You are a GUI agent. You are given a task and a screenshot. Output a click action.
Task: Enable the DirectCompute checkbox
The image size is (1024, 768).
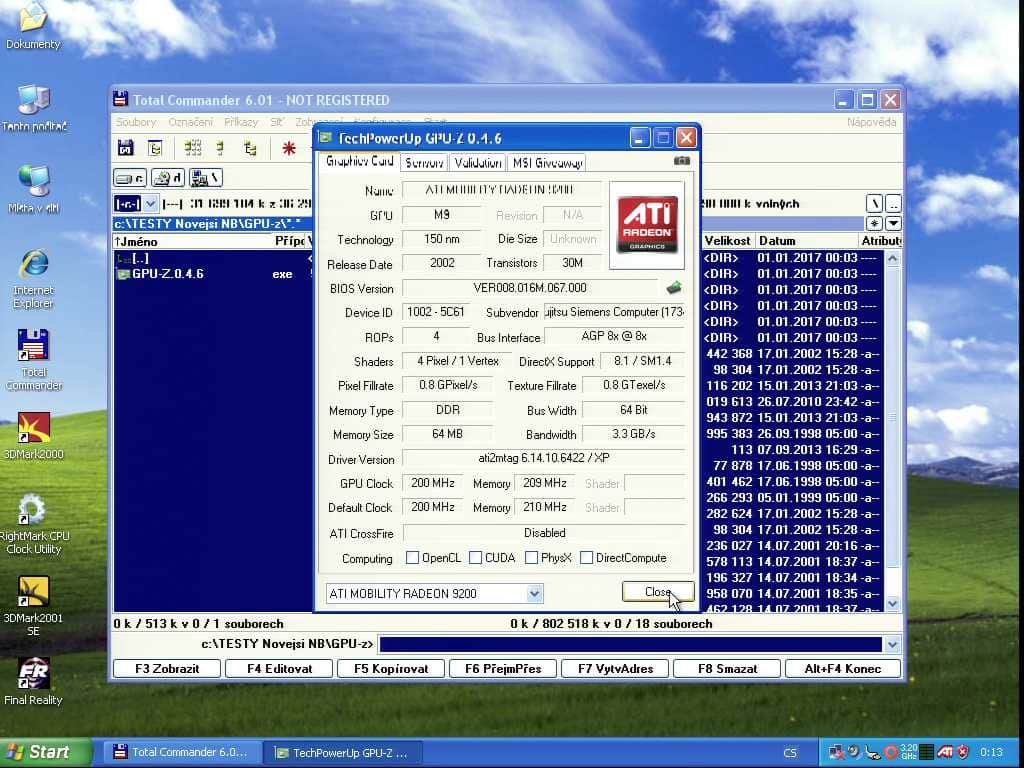[x=586, y=558]
